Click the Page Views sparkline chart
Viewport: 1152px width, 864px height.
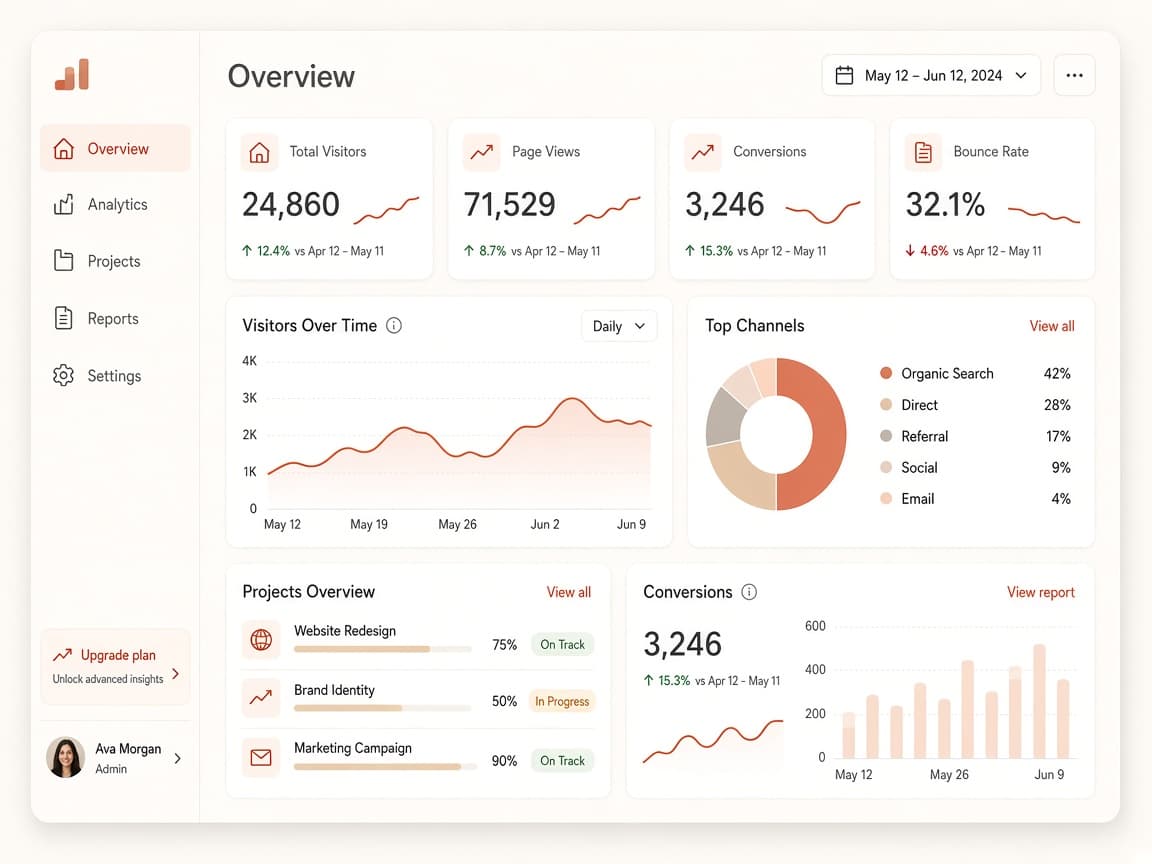607,209
